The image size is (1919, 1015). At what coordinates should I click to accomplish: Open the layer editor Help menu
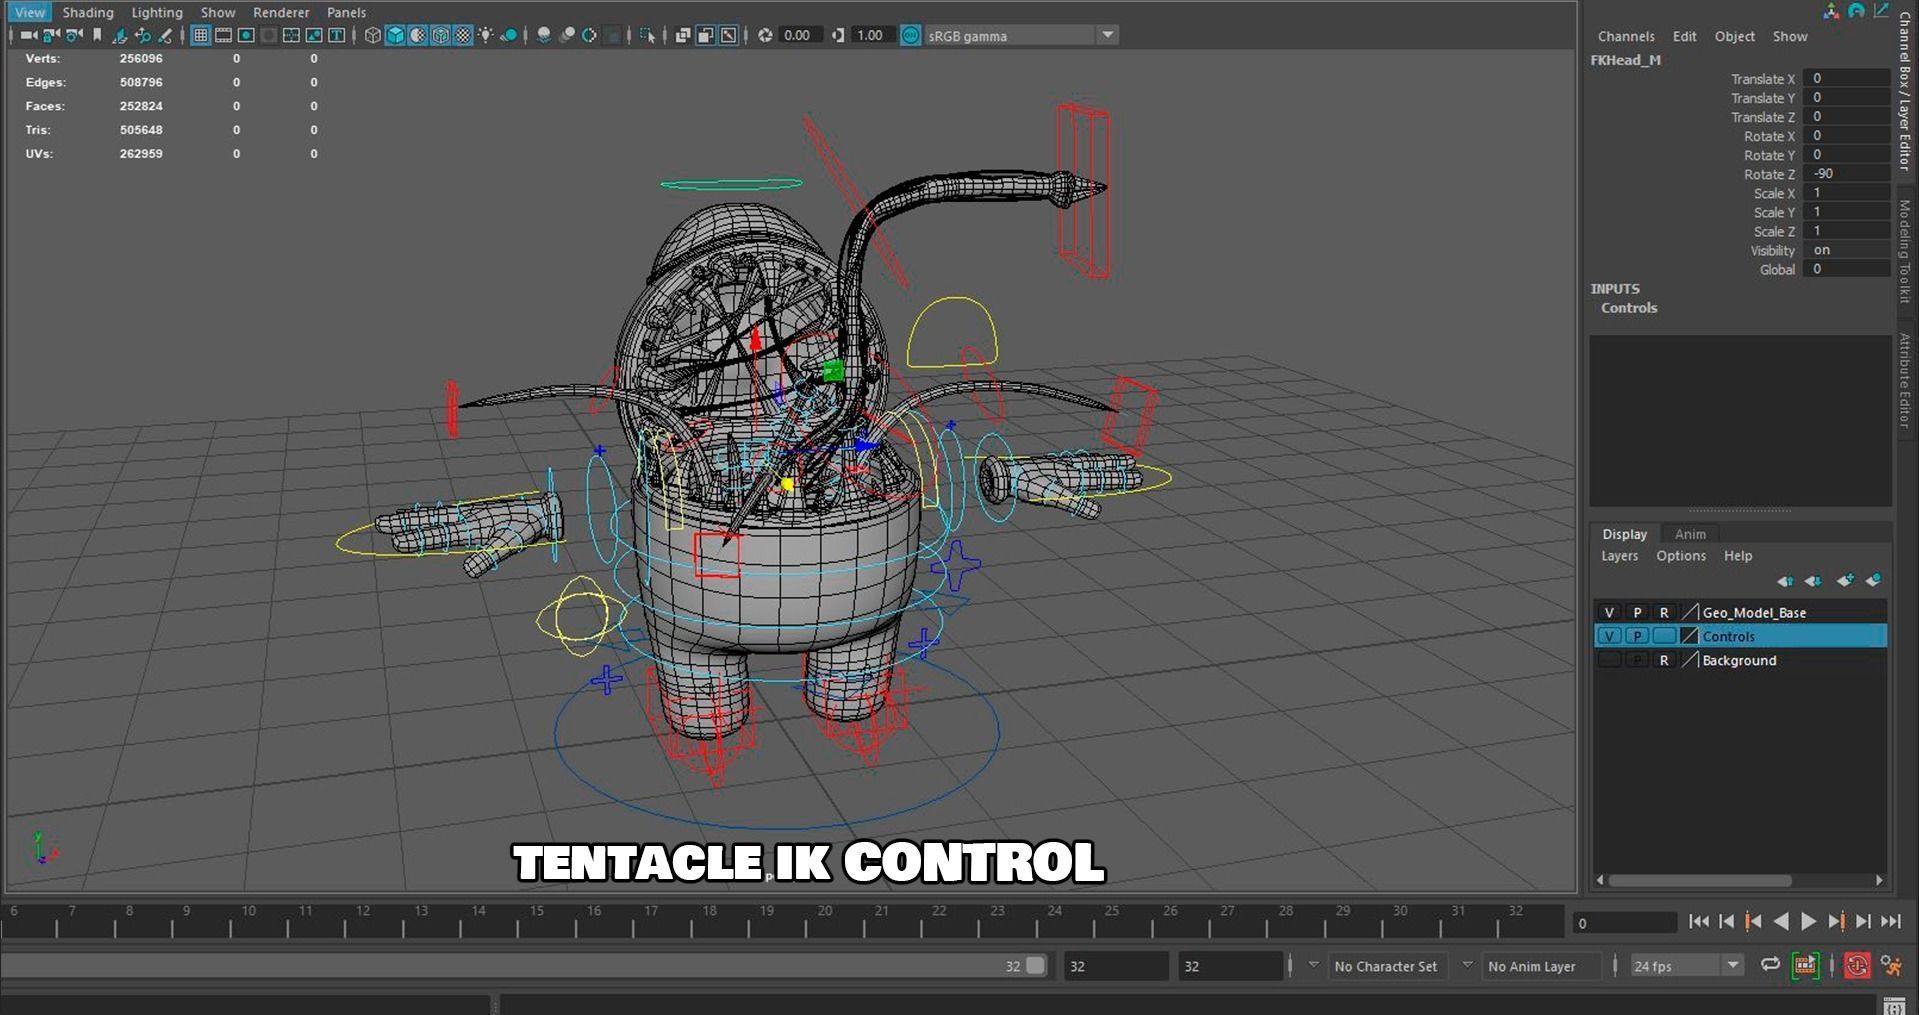pos(1738,556)
